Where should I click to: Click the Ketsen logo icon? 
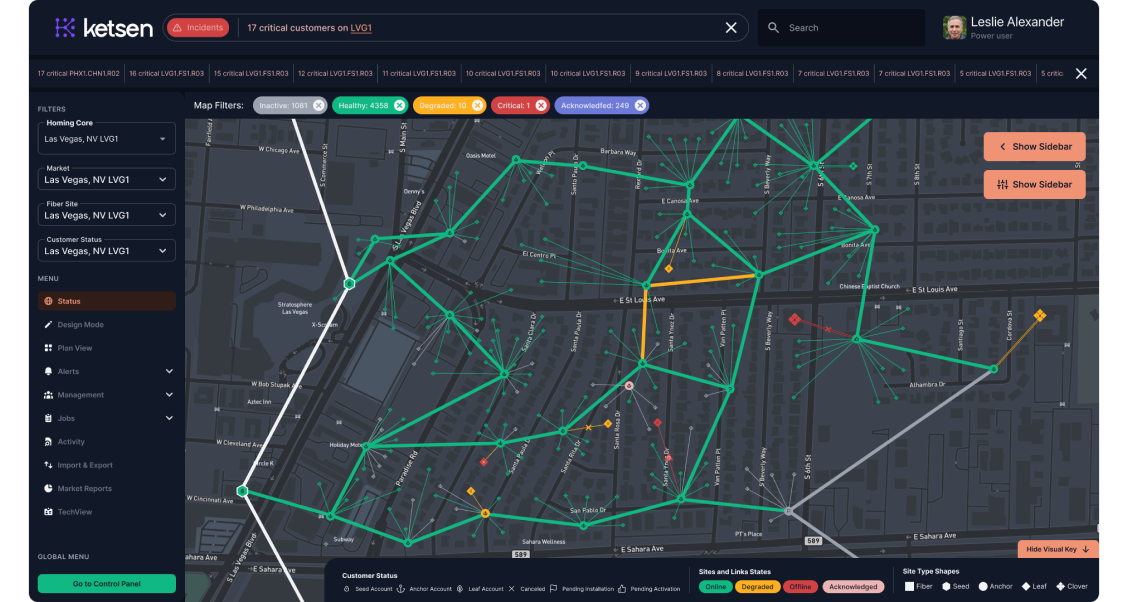[x=65, y=28]
